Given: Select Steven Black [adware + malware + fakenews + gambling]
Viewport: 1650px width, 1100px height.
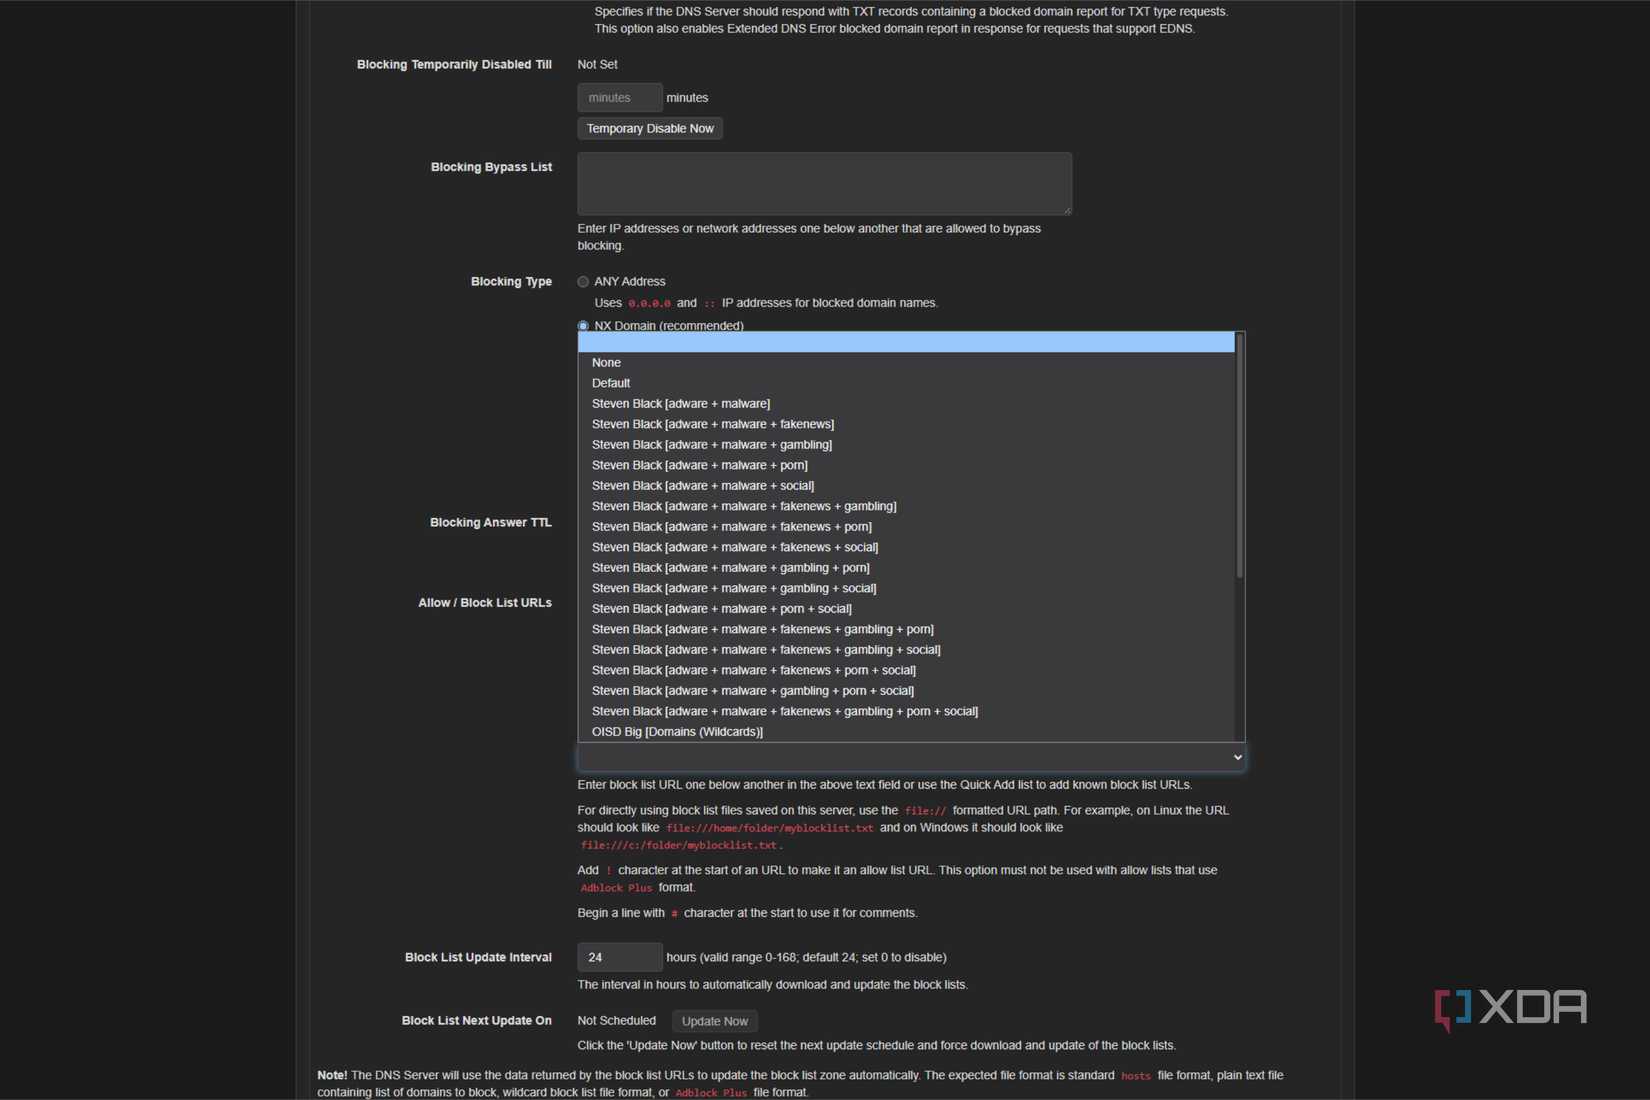Looking at the screenshot, I should (906, 506).
